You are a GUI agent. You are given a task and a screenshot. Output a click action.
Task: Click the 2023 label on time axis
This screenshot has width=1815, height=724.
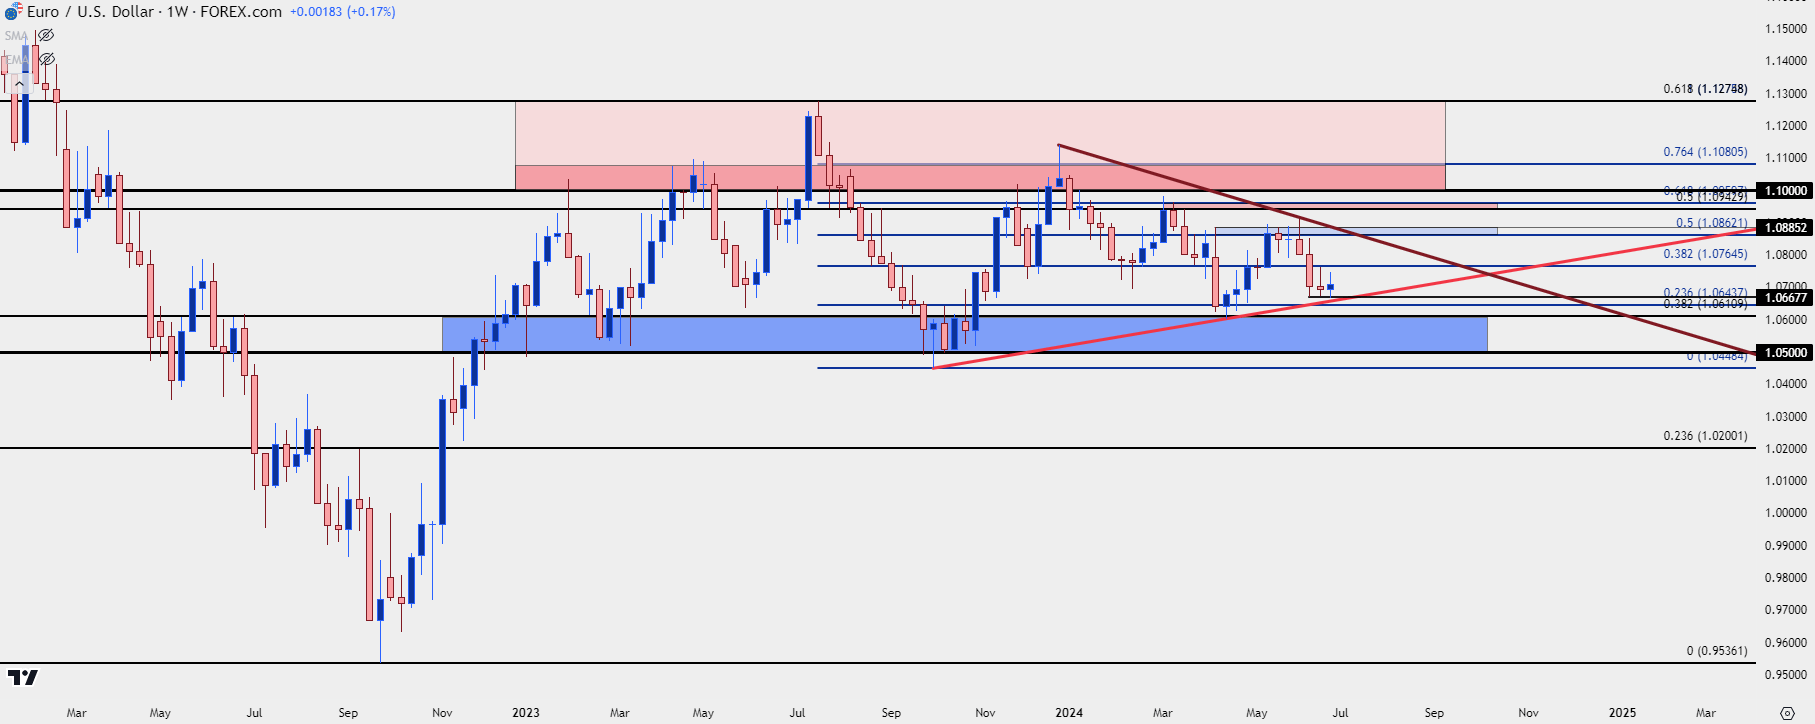click(x=525, y=713)
